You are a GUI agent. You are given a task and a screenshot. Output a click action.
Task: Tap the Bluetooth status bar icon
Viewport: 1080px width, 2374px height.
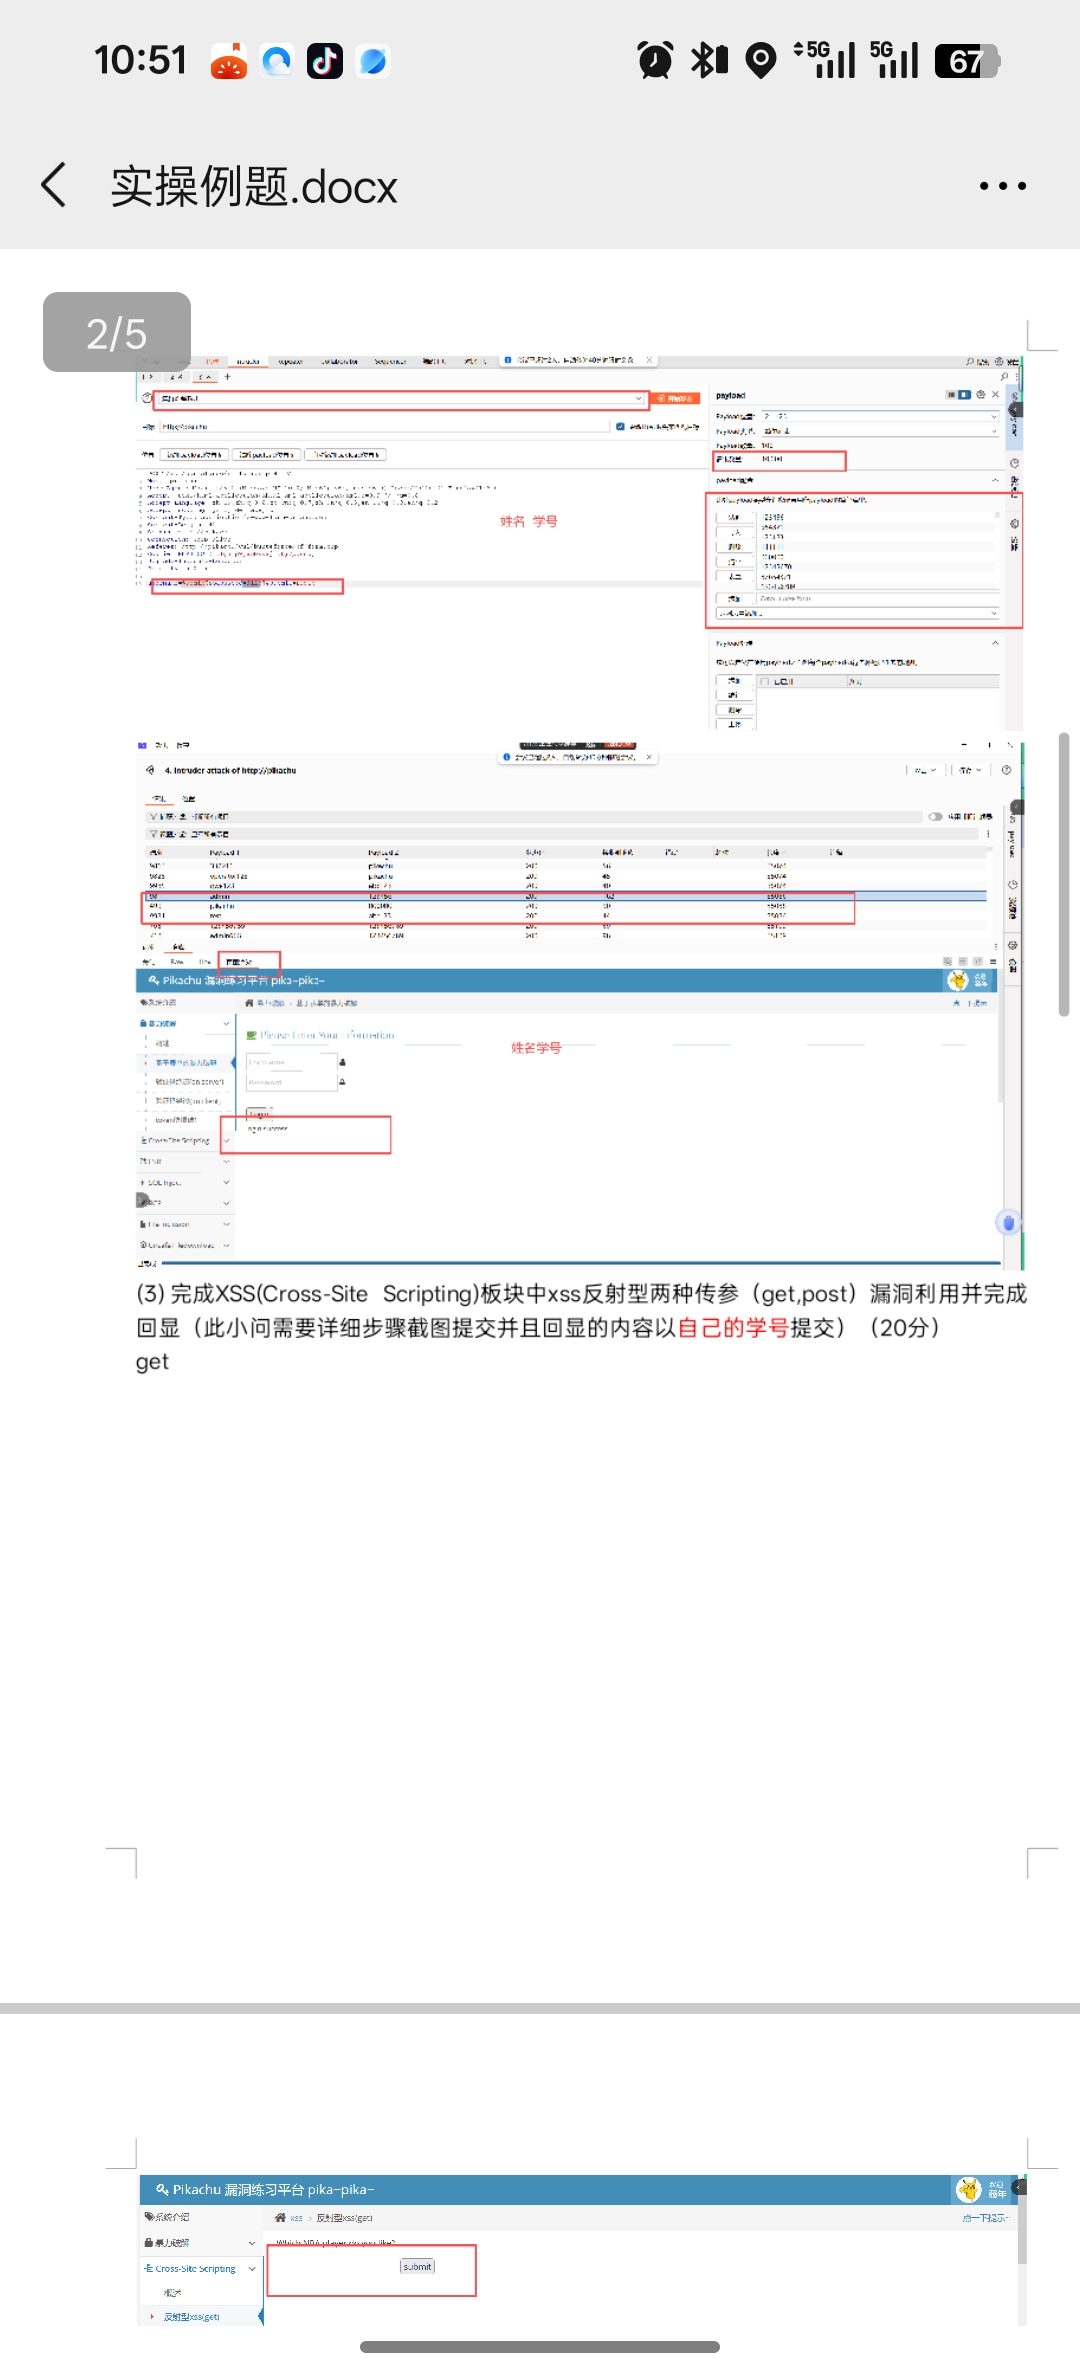(x=709, y=60)
